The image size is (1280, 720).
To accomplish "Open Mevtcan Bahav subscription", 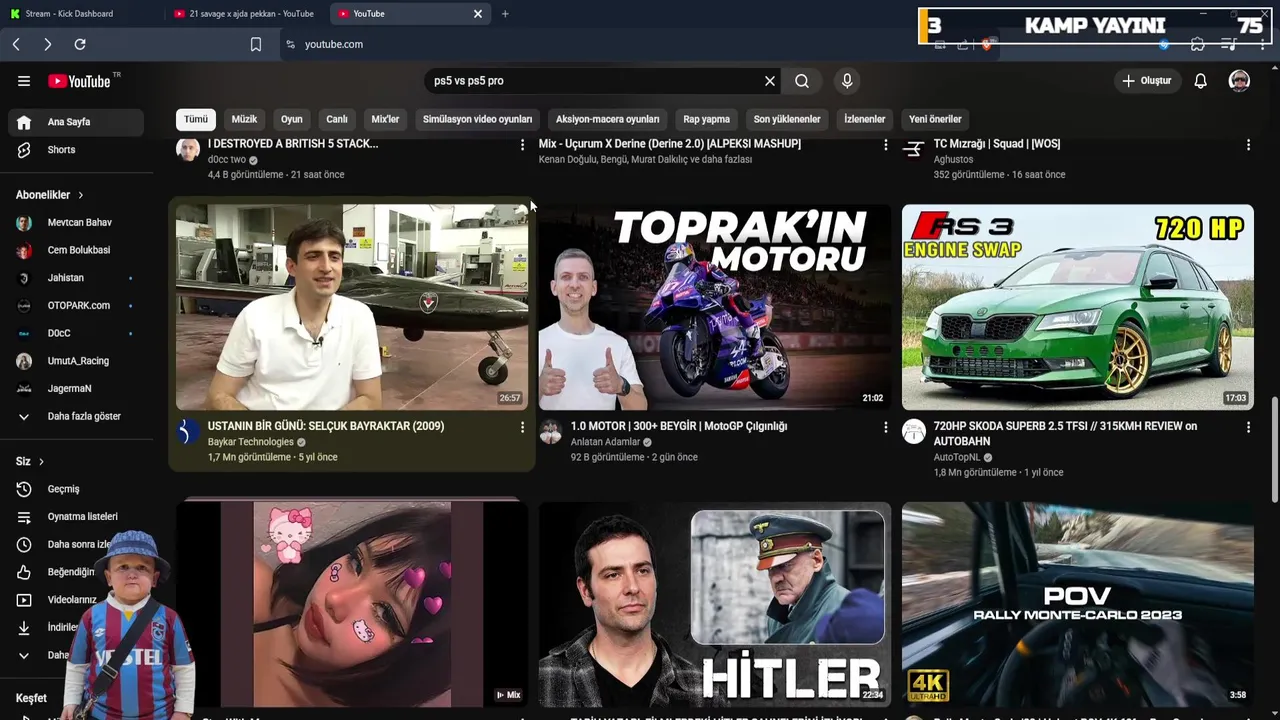I will 76,222.
